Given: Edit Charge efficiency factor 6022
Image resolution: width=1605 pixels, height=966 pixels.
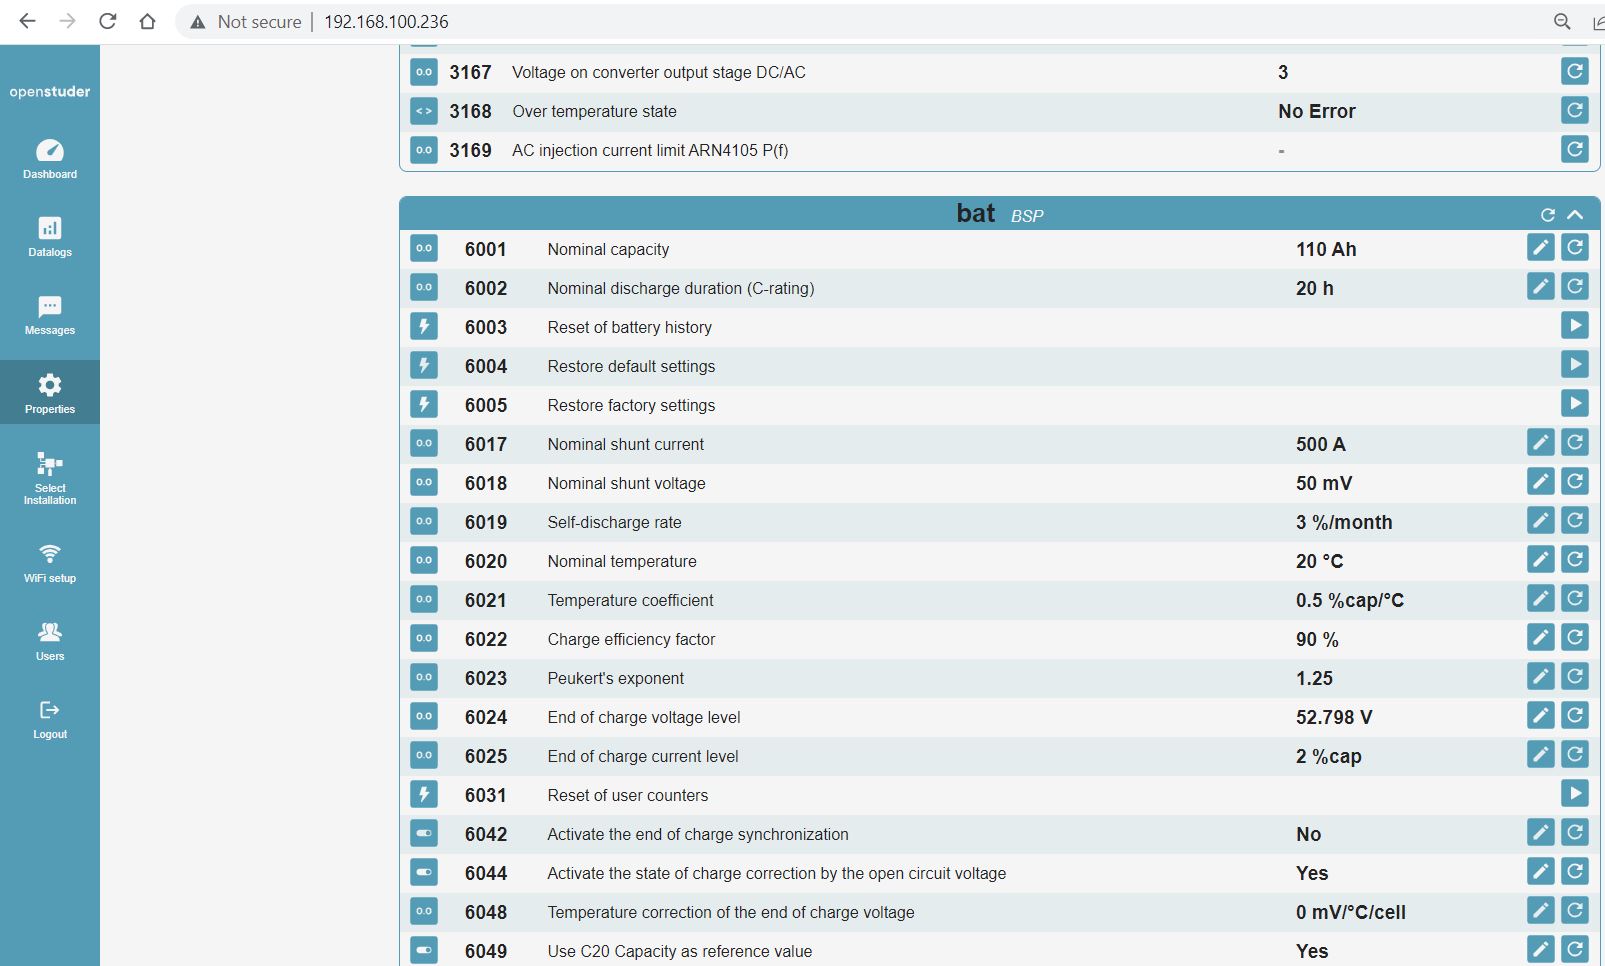Looking at the screenshot, I should click(x=1541, y=638).
